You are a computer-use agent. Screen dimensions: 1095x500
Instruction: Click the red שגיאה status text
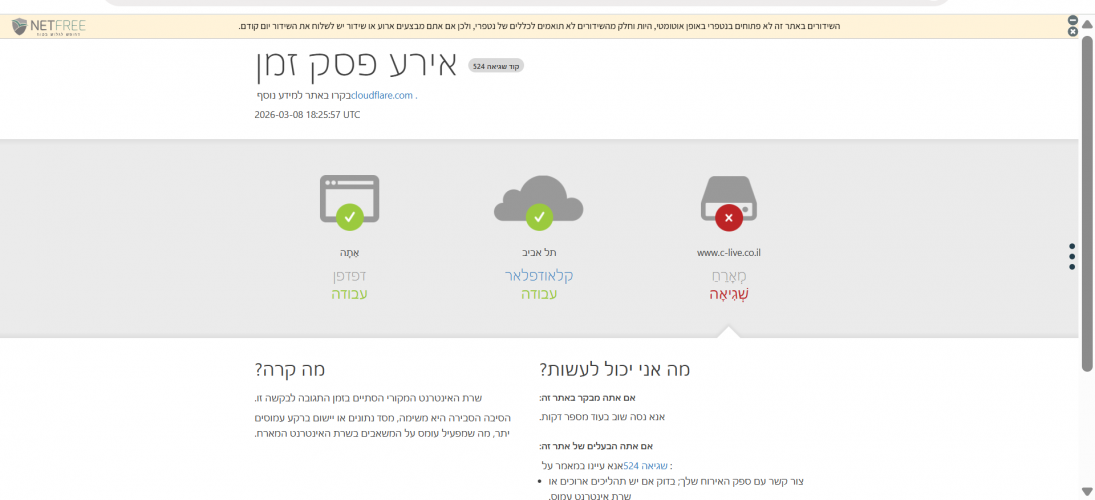728,294
